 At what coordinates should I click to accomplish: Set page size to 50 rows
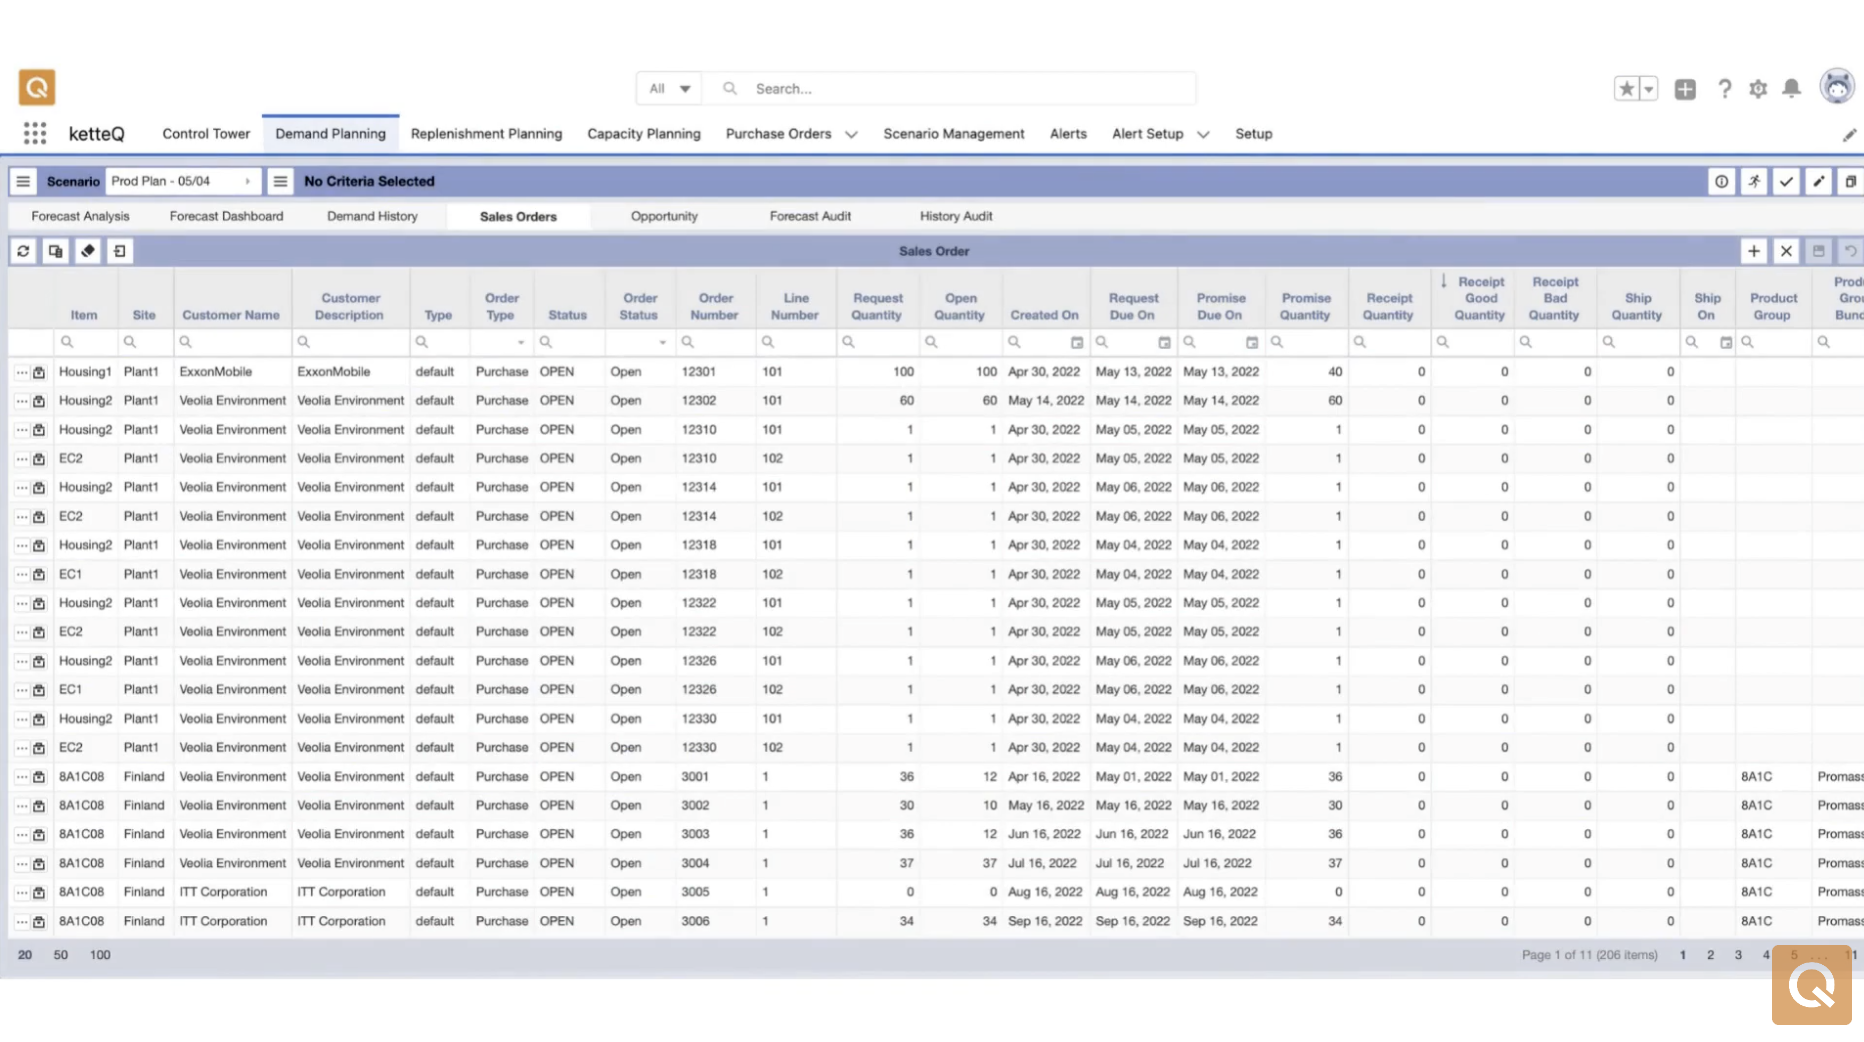[x=61, y=955]
